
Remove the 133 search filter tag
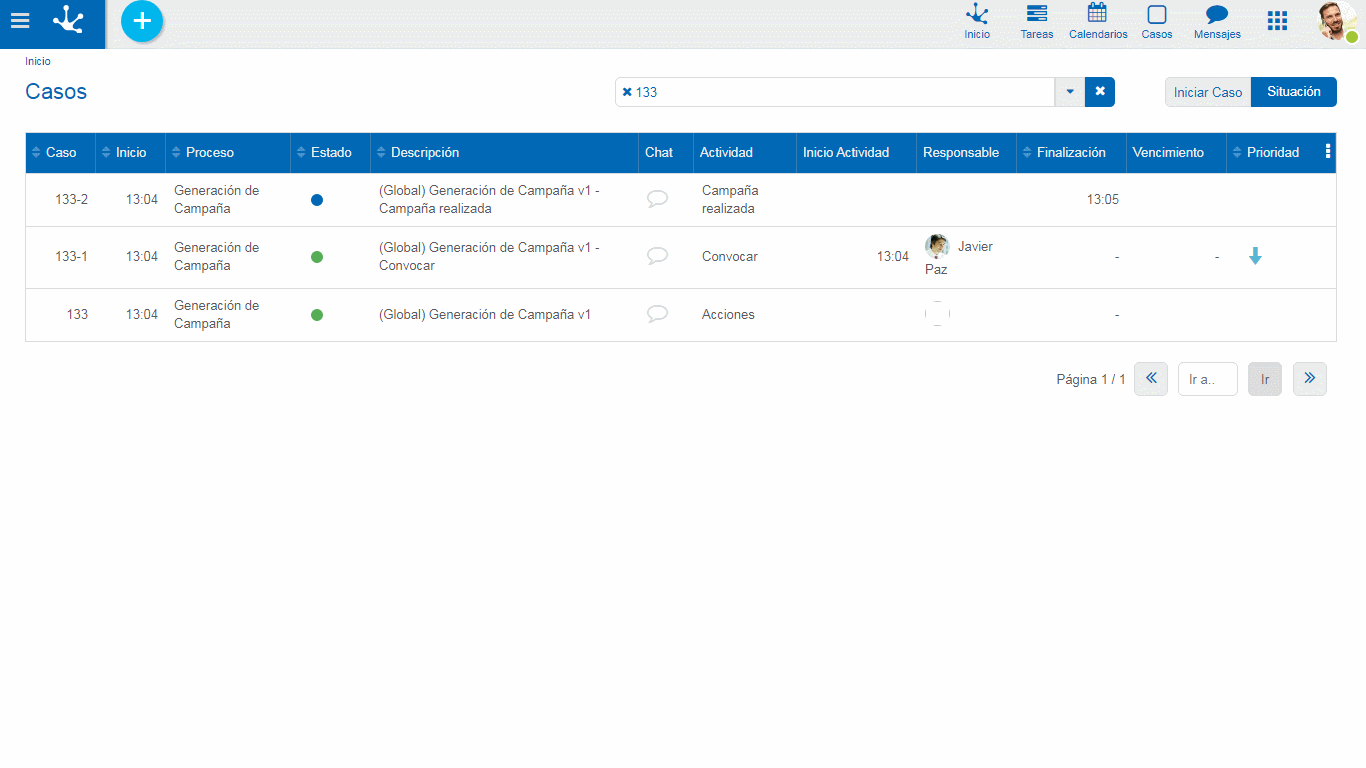(627, 92)
